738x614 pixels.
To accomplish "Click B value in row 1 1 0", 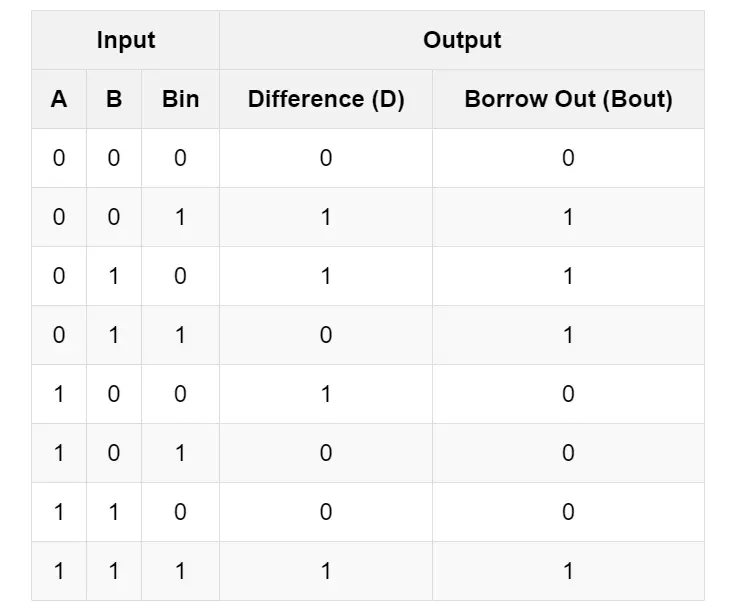I will click(114, 512).
